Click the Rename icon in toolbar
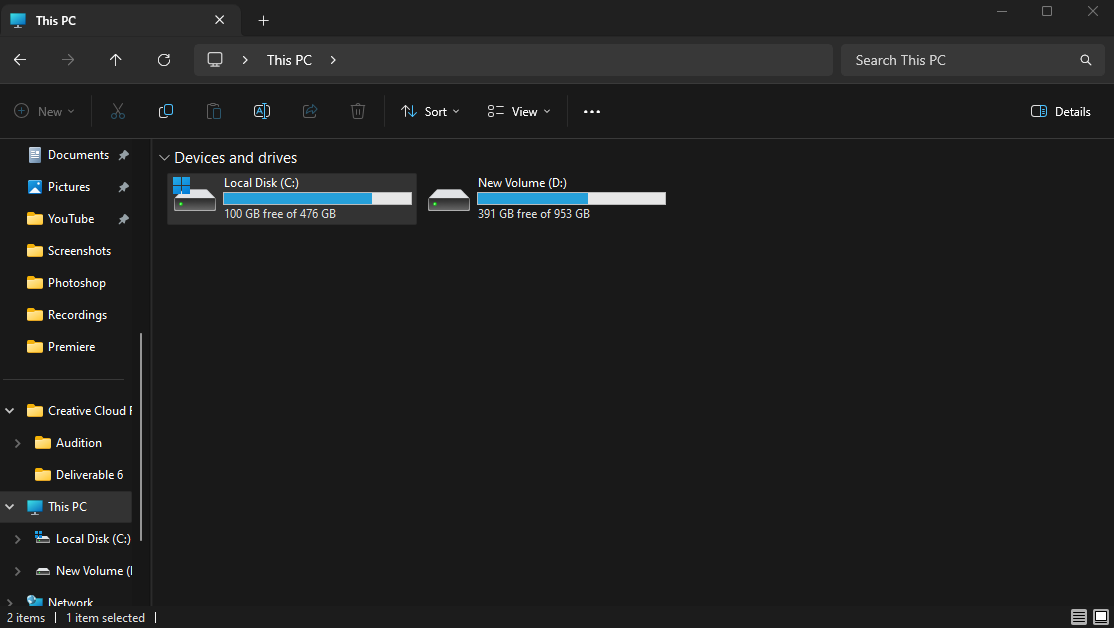Viewport: 1114px width, 628px height. pos(262,111)
